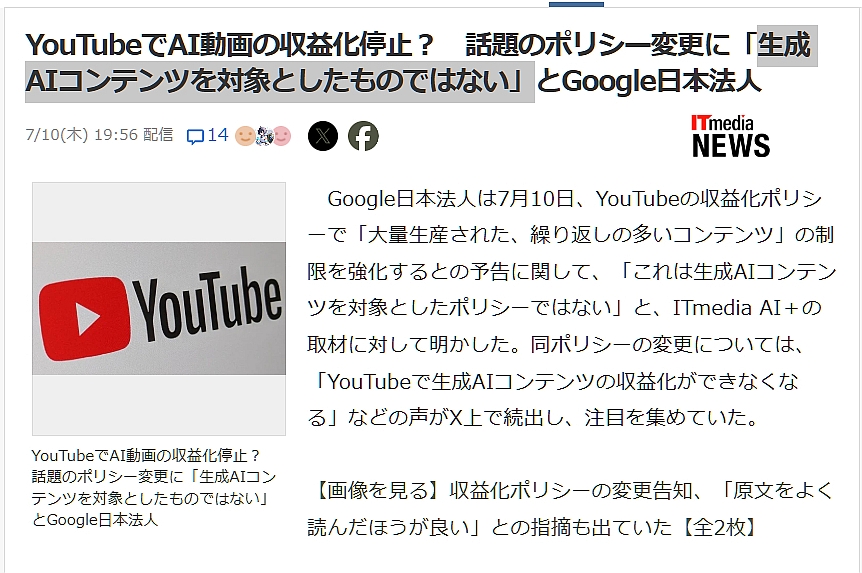Screen dimensions: 862x573
Task: Open the 【画像を見る】 image gallery link
Action: pyautogui.click(x=571, y=509)
